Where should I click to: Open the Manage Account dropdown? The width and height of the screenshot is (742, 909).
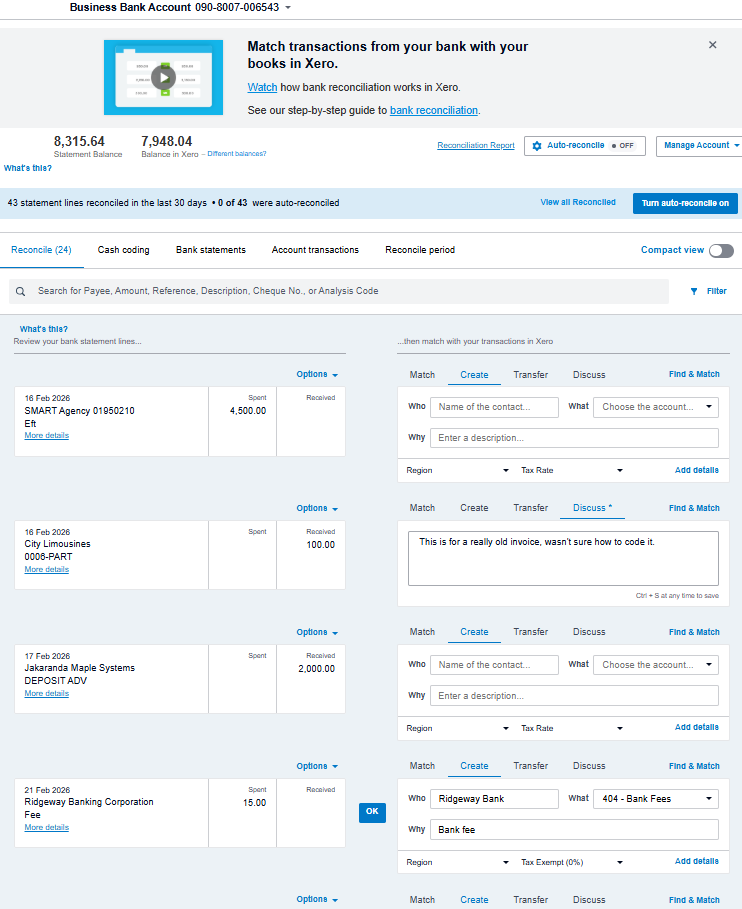[699, 146]
